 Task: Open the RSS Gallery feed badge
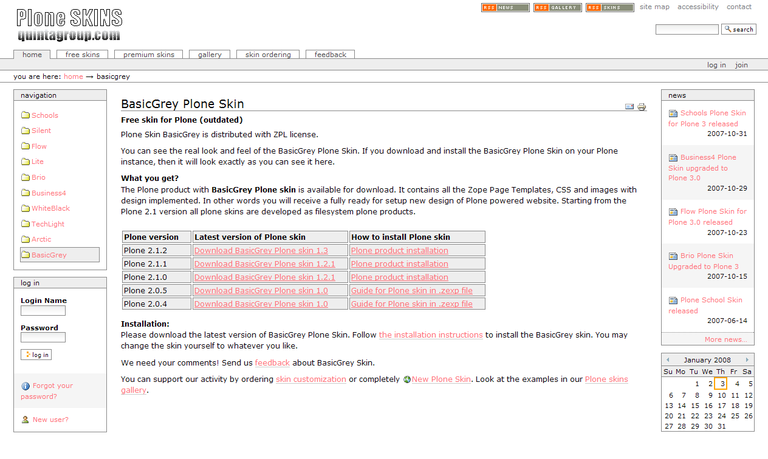557,8
